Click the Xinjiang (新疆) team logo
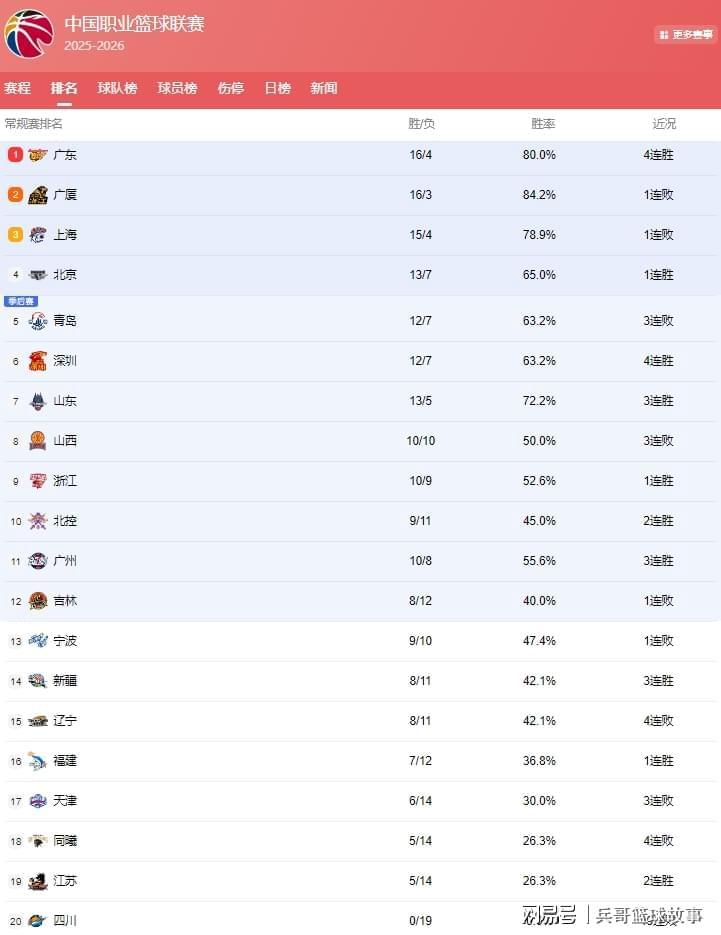Image resolution: width=721 pixels, height=935 pixels. click(x=38, y=681)
